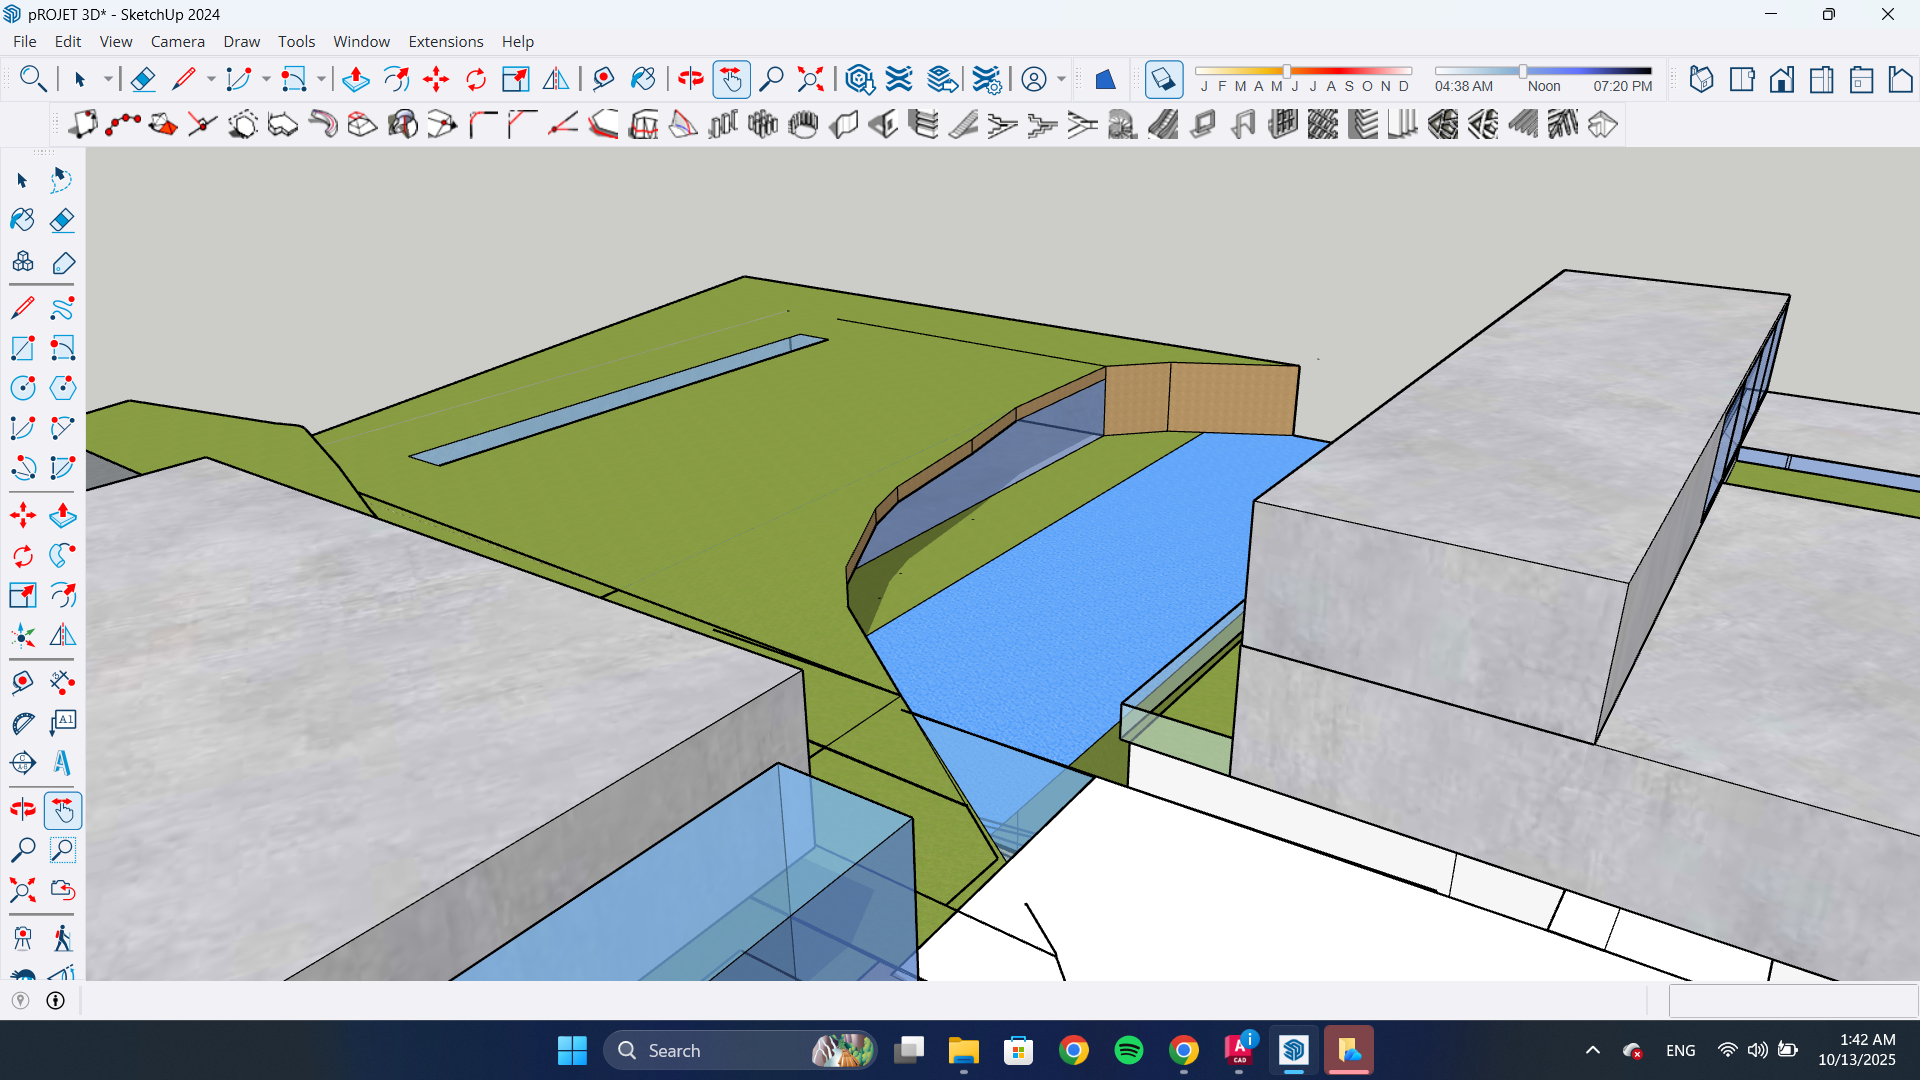Click the Iso standard view button
This screenshot has width=1920, height=1080.
click(1701, 79)
